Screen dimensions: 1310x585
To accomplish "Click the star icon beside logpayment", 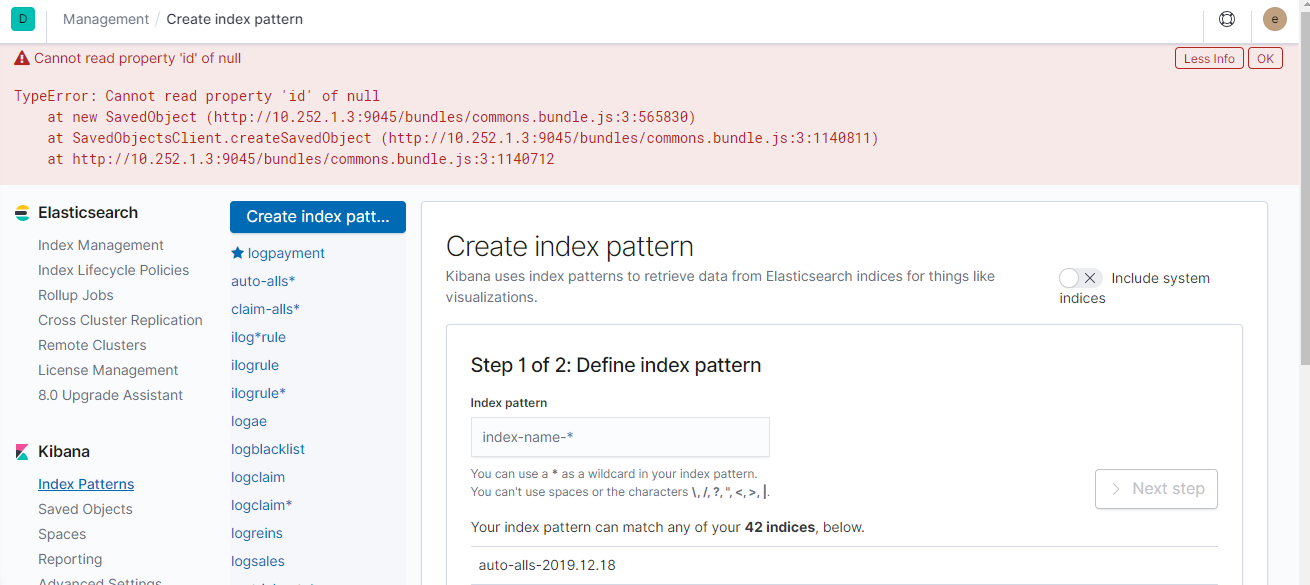I will [238, 253].
